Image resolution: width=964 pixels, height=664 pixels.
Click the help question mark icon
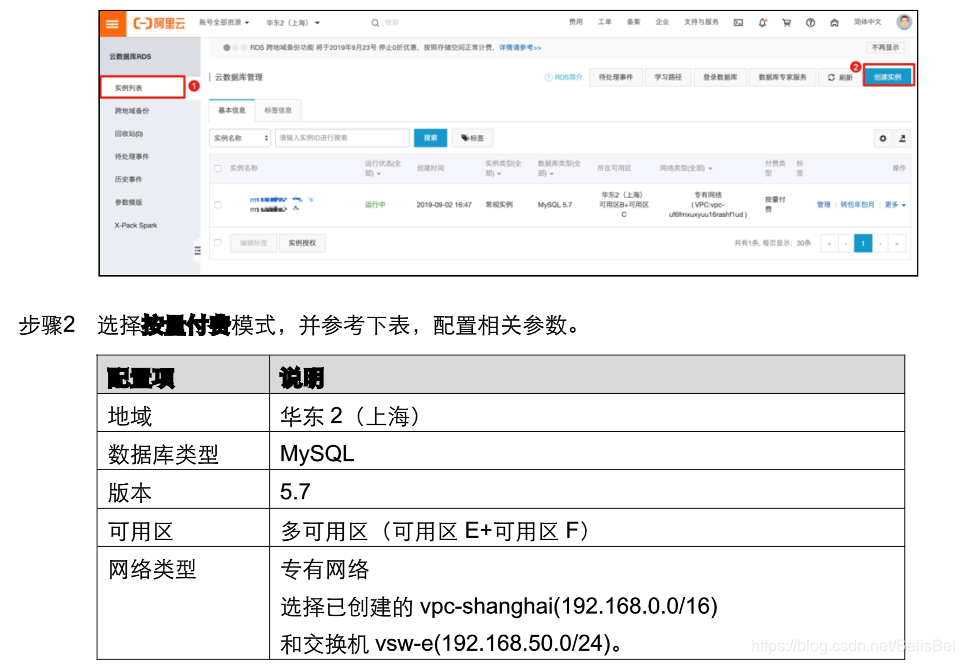point(810,23)
